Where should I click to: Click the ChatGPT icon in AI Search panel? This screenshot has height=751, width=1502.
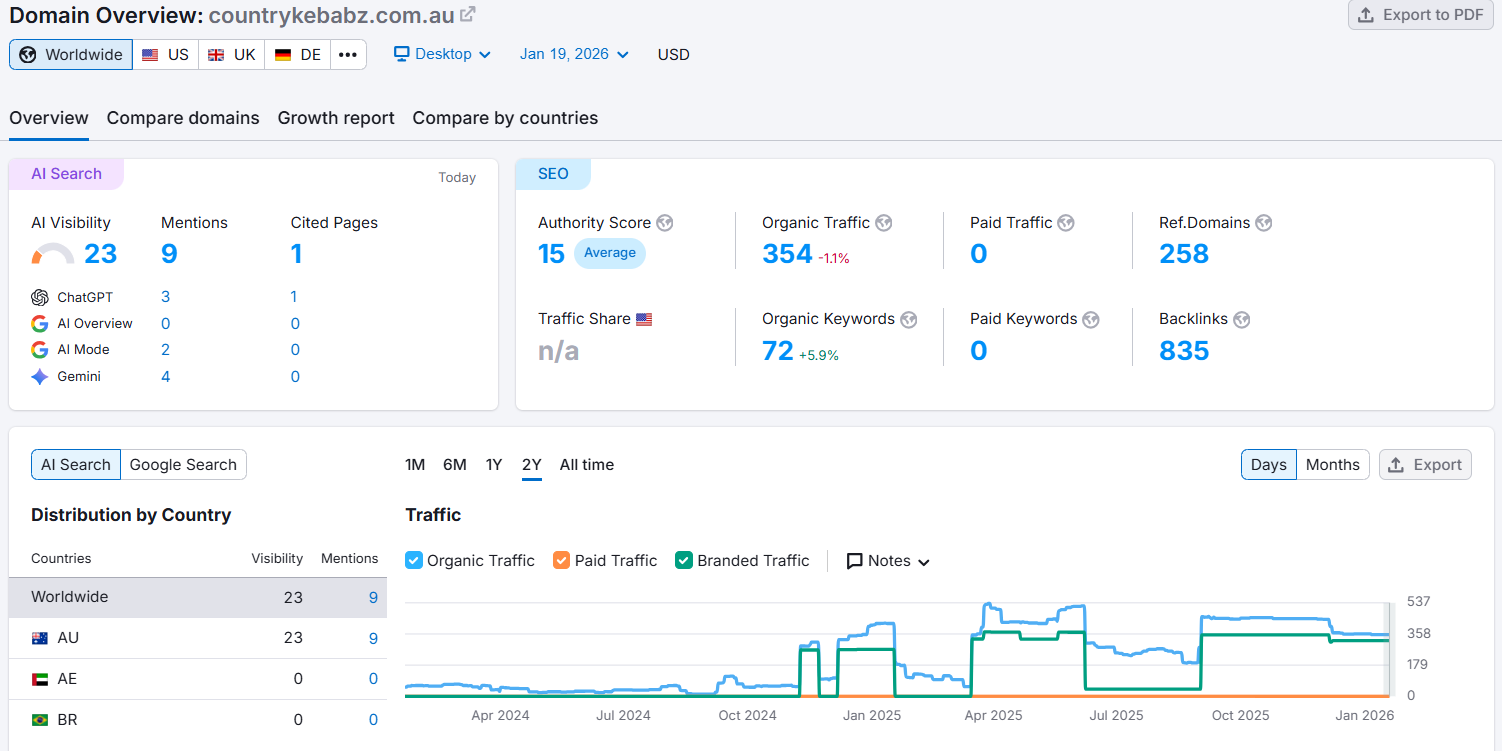[x=40, y=297]
